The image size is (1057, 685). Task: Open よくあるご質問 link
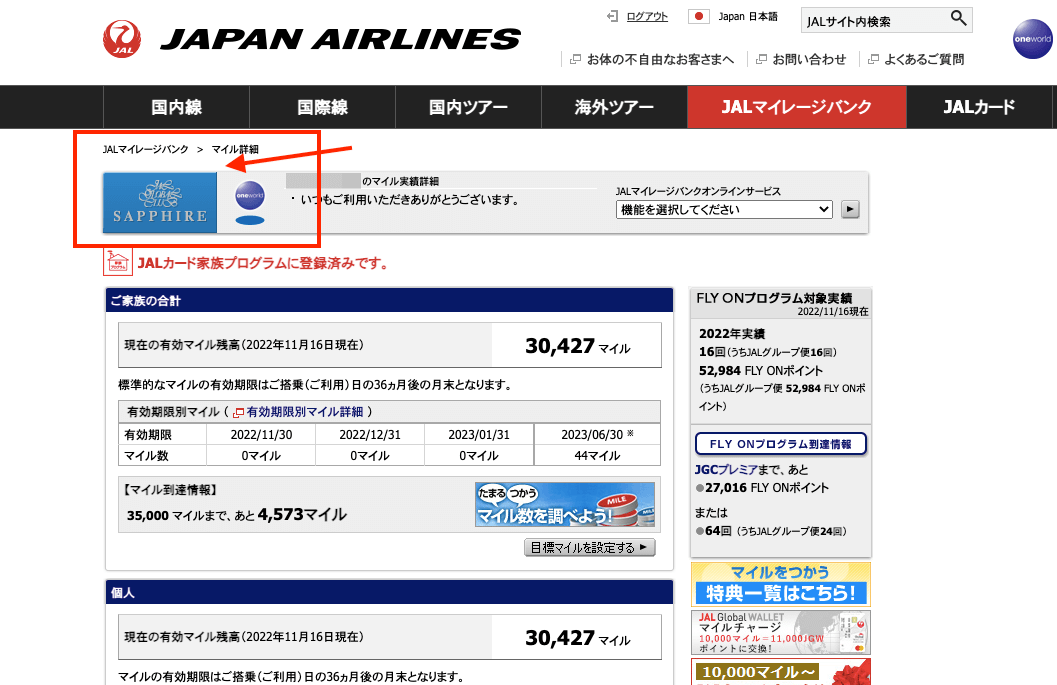pyautogui.click(x=916, y=59)
